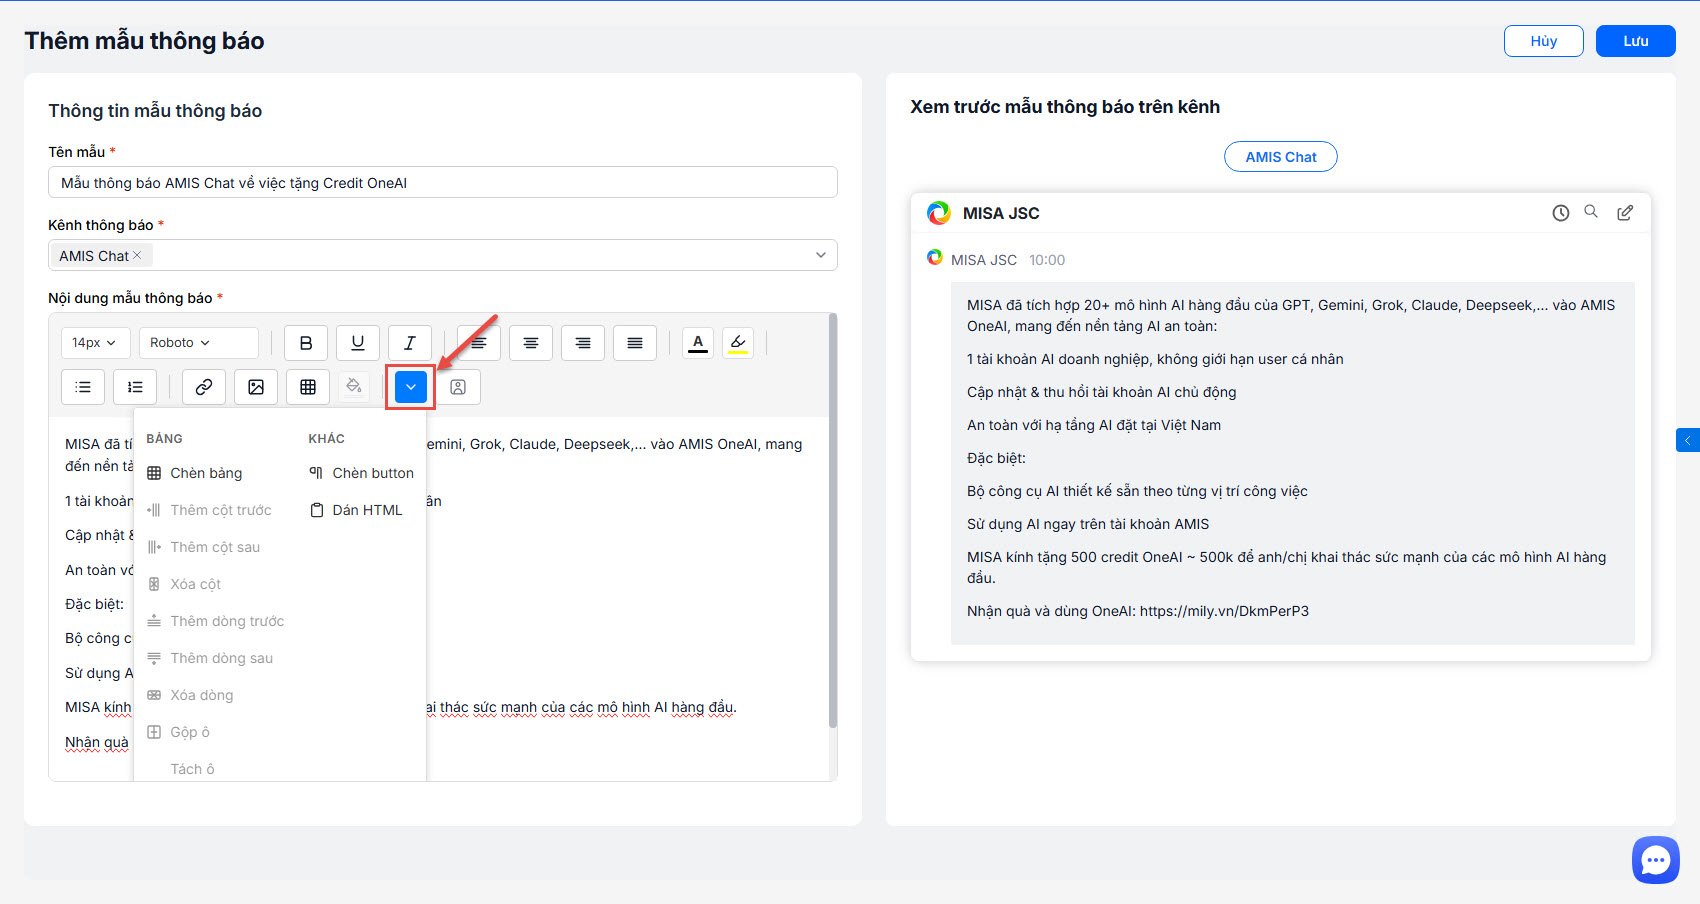Screen dimensions: 1700x904
Task: Expand the blue side panel arrow
Action: pos(1688,440)
